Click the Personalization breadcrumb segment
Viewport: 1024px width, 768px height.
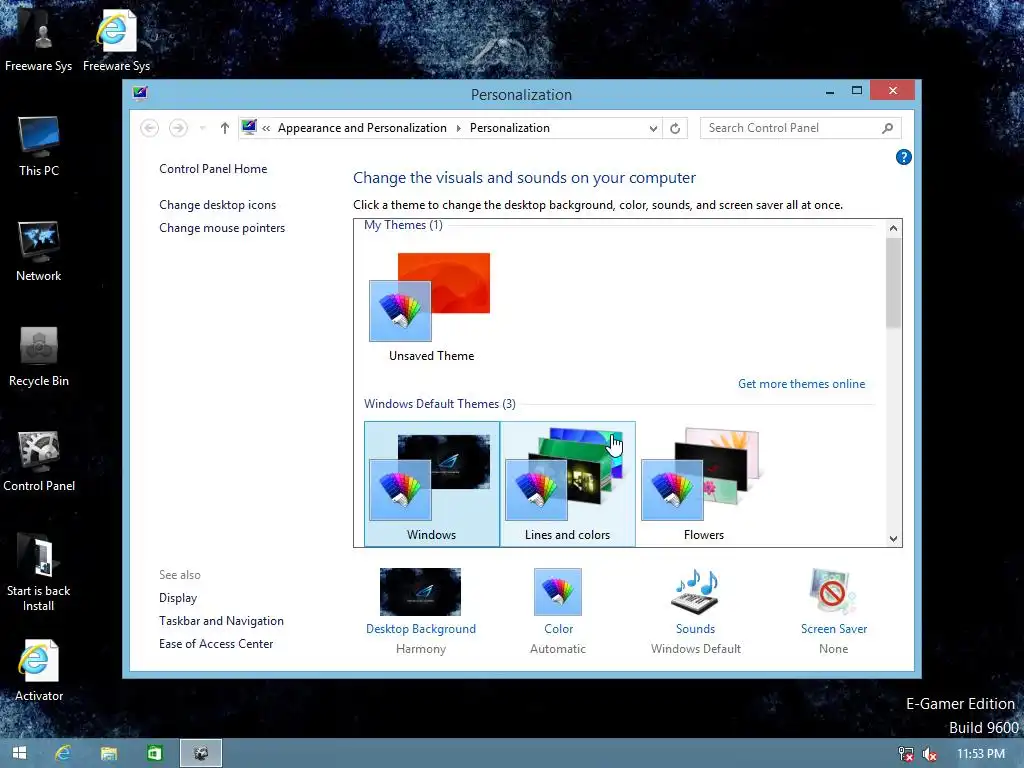point(509,128)
